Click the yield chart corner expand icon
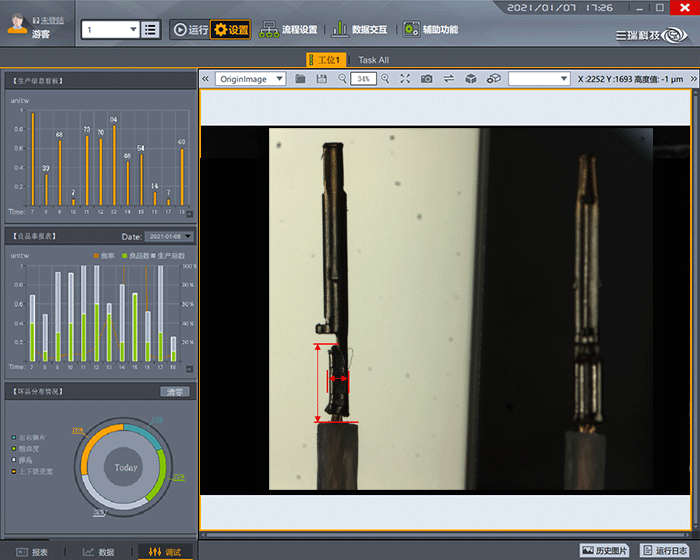 [190, 369]
